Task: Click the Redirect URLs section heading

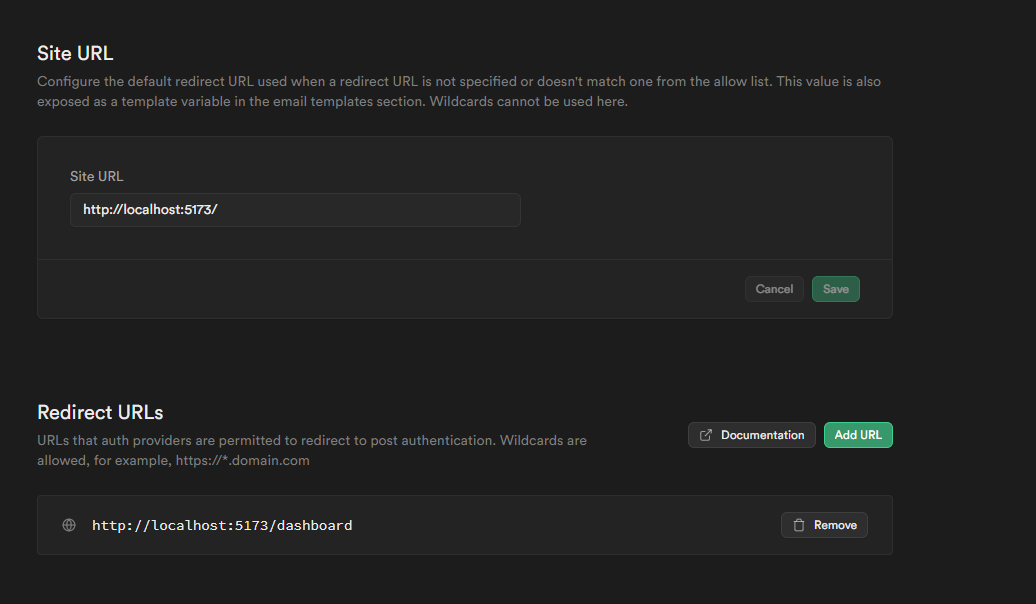Action: tap(100, 412)
